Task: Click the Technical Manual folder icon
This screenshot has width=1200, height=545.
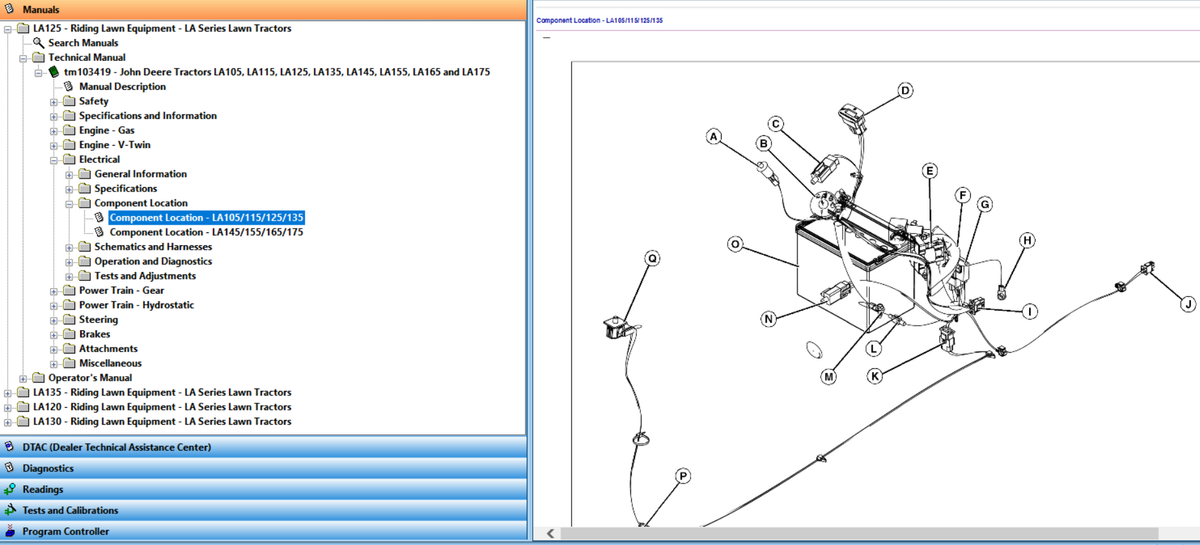Action: (39, 58)
